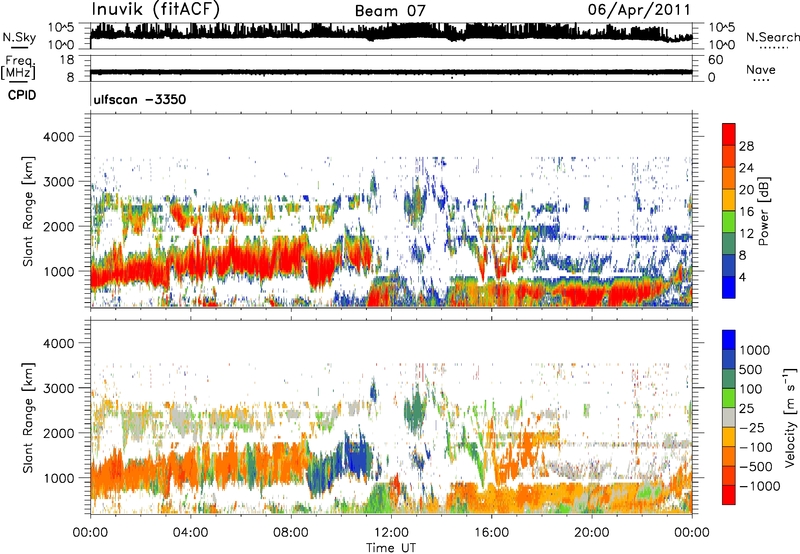Click the 'CPID' row label
The image size is (800, 554).
(22, 95)
